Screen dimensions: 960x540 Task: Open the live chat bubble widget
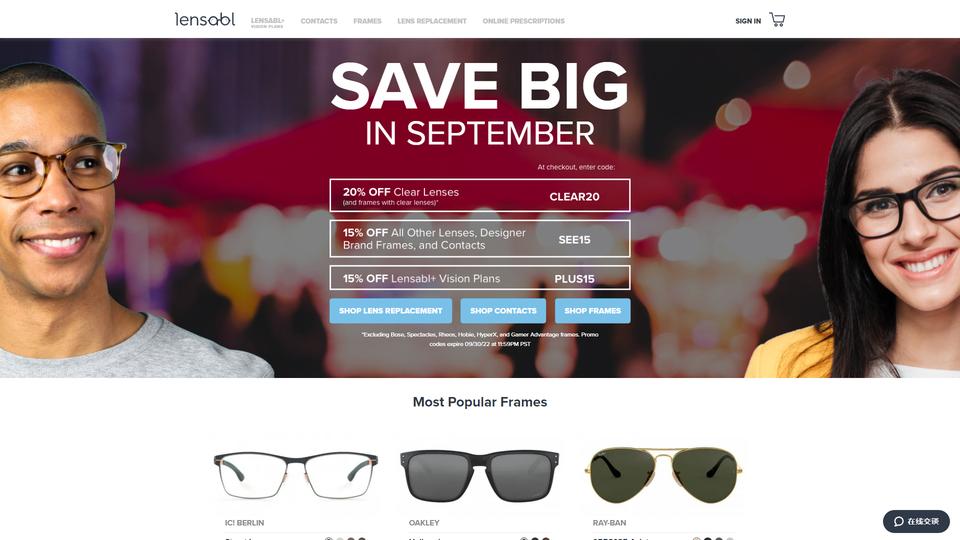click(916, 521)
